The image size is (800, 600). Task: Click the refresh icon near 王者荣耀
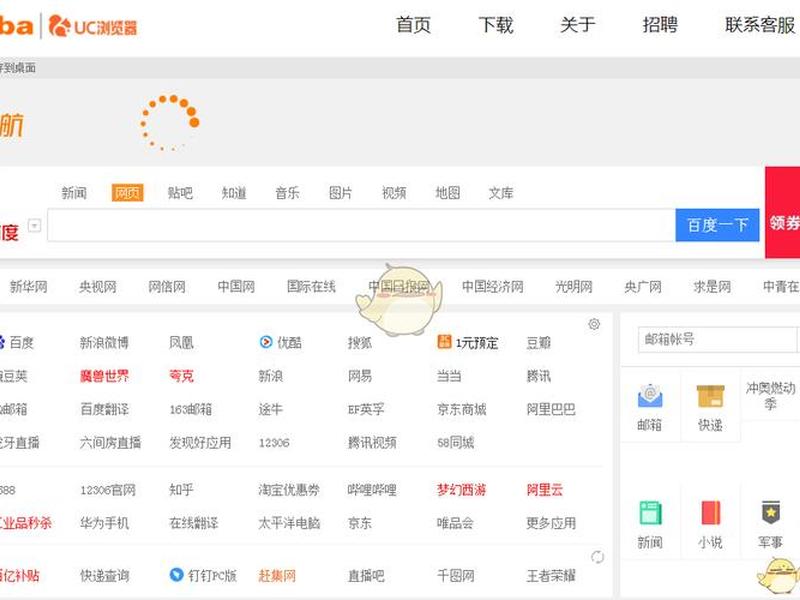pos(597,557)
